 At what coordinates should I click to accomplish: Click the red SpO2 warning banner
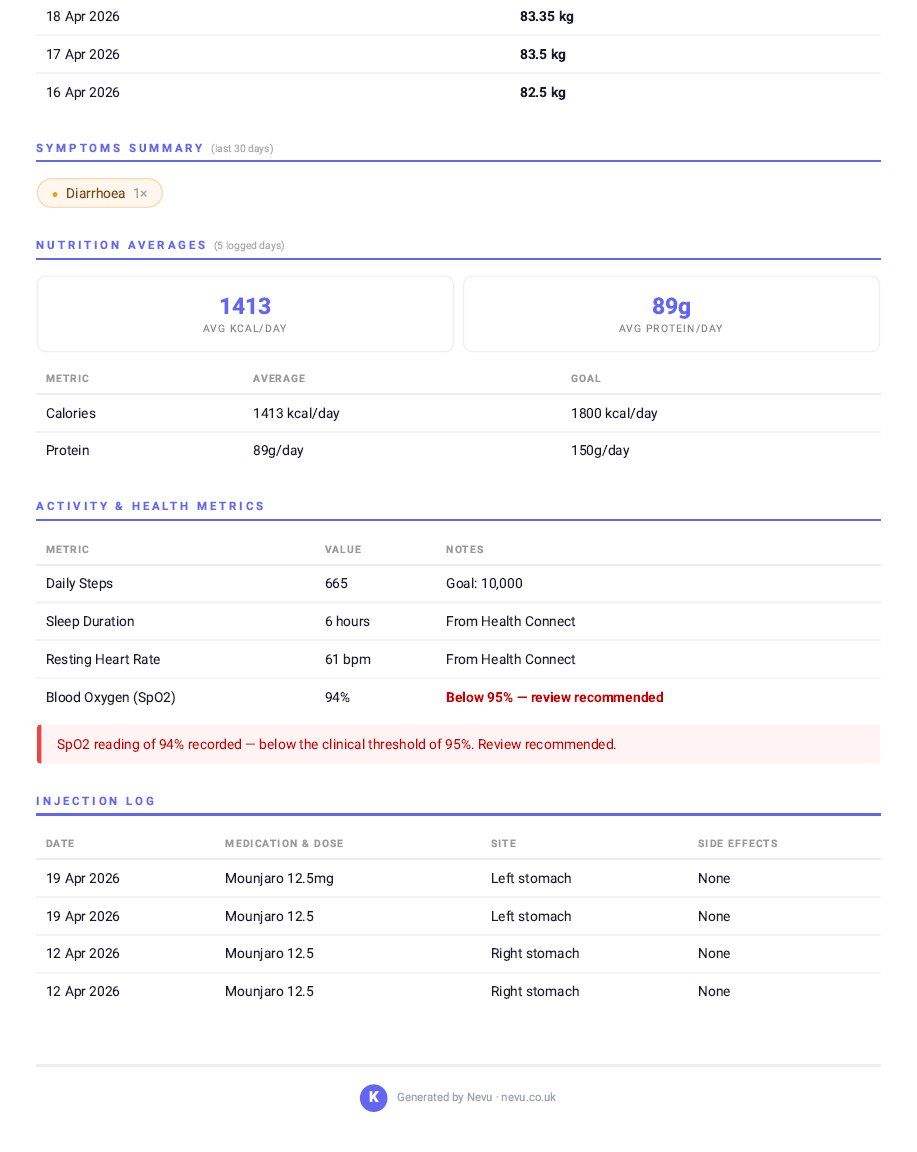point(458,744)
